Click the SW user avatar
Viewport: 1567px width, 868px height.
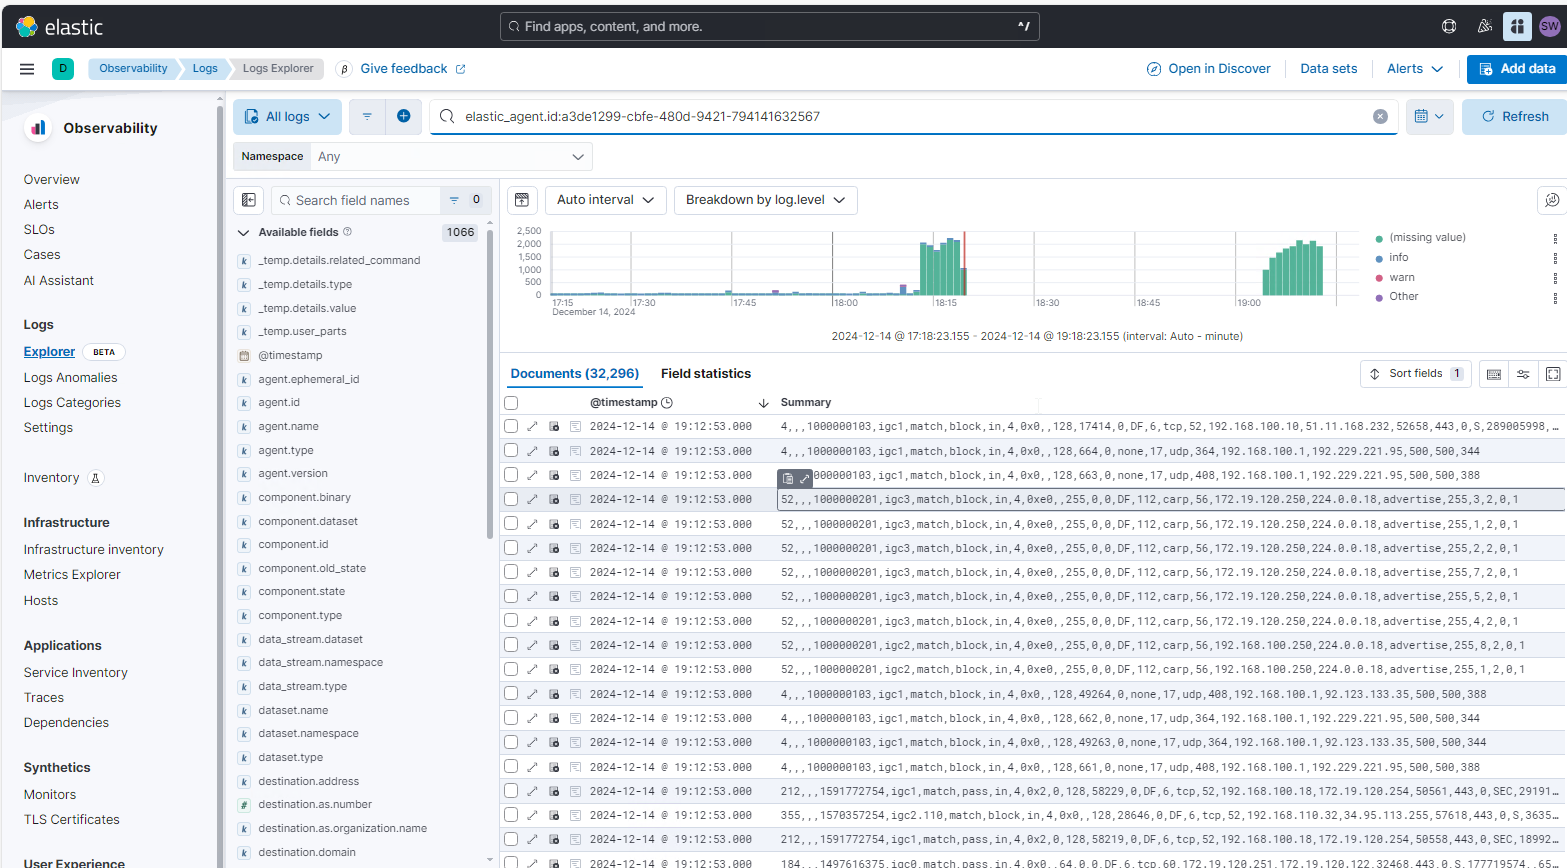1549,27
